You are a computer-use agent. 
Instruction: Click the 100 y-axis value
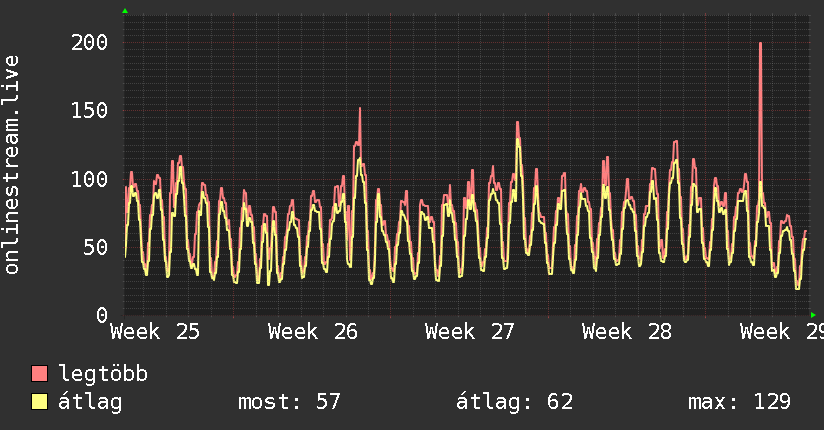[89, 179]
